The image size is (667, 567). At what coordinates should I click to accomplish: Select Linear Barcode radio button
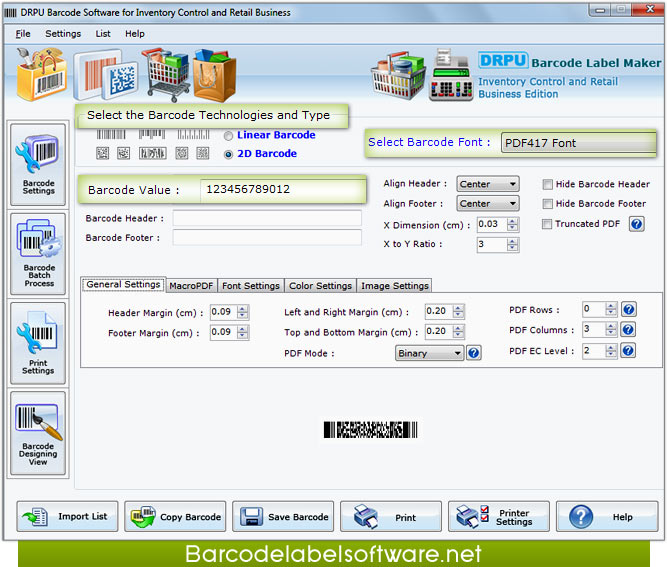228,136
